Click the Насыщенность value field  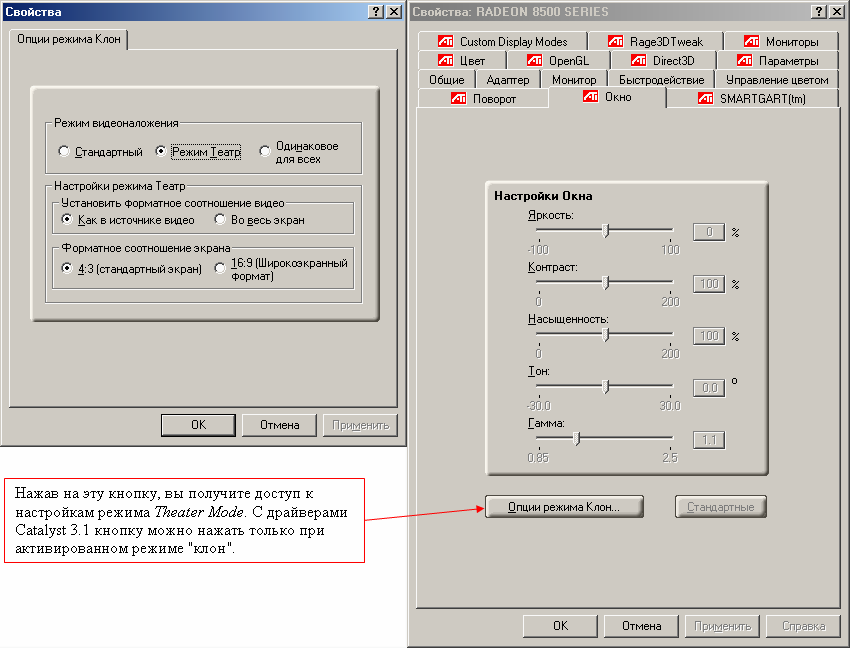(709, 336)
